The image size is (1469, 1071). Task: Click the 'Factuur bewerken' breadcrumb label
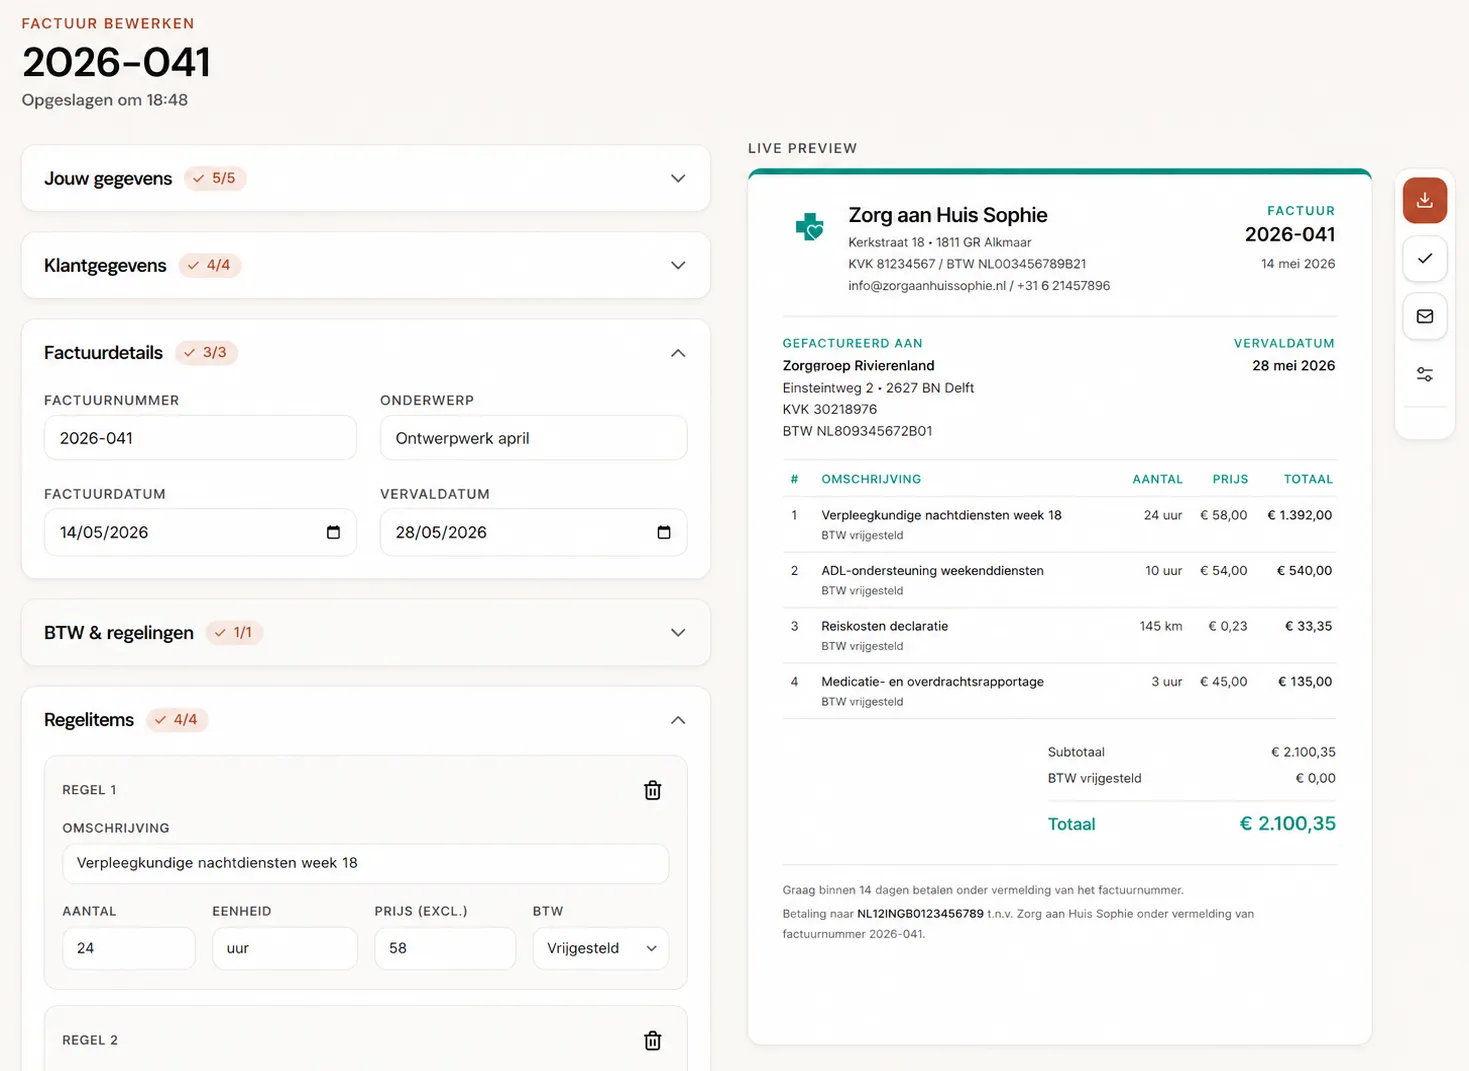tap(108, 23)
